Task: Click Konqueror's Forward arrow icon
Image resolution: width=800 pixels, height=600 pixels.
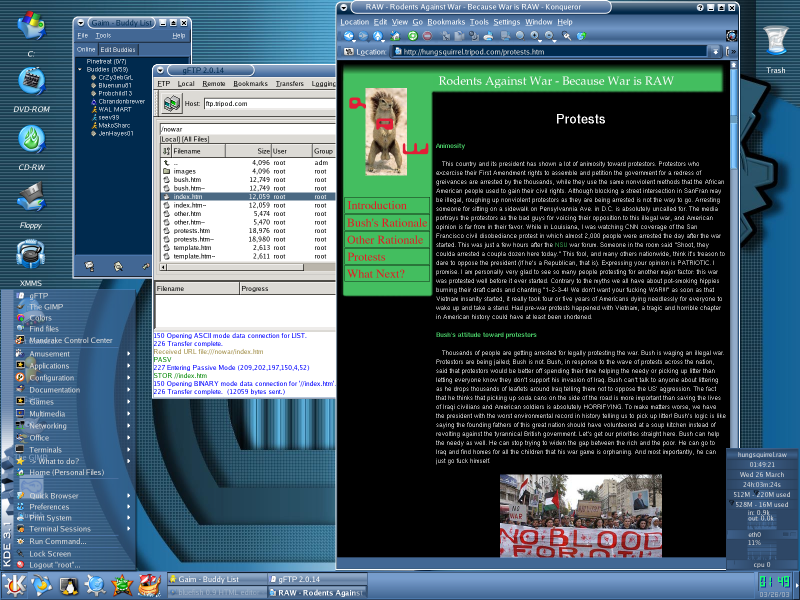Action: pos(363,36)
